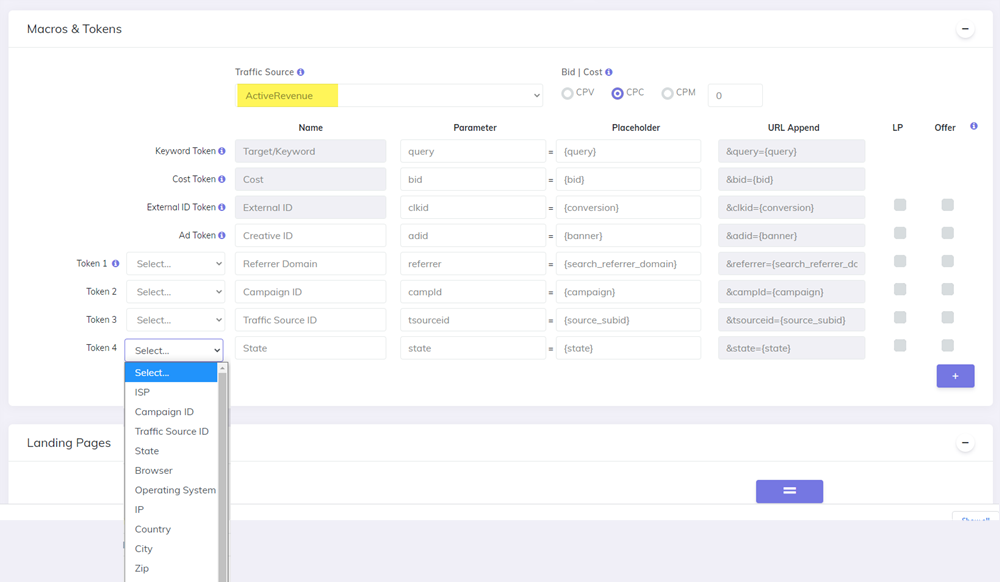
Task: Collapse the Macros & Tokens panel
Action: 965,29
